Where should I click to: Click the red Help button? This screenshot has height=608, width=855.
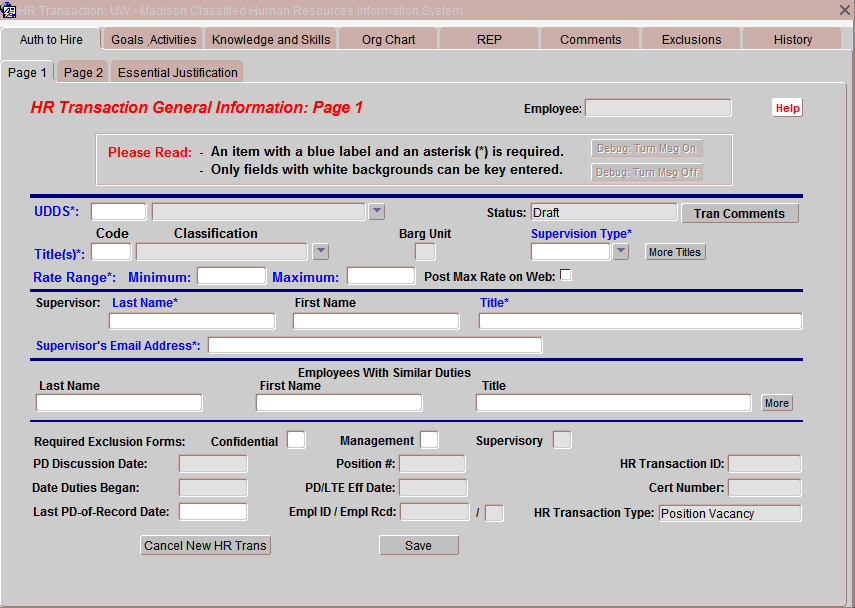point(787,108)
